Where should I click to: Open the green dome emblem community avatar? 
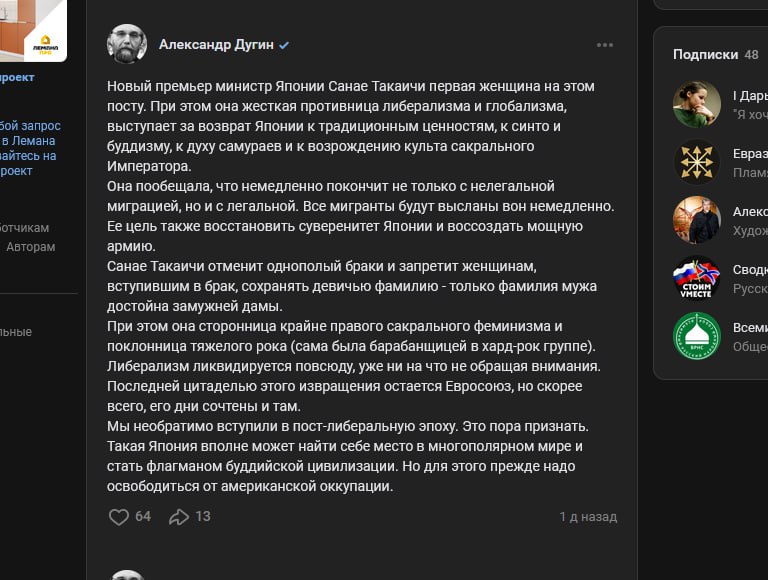pos(697,336)
